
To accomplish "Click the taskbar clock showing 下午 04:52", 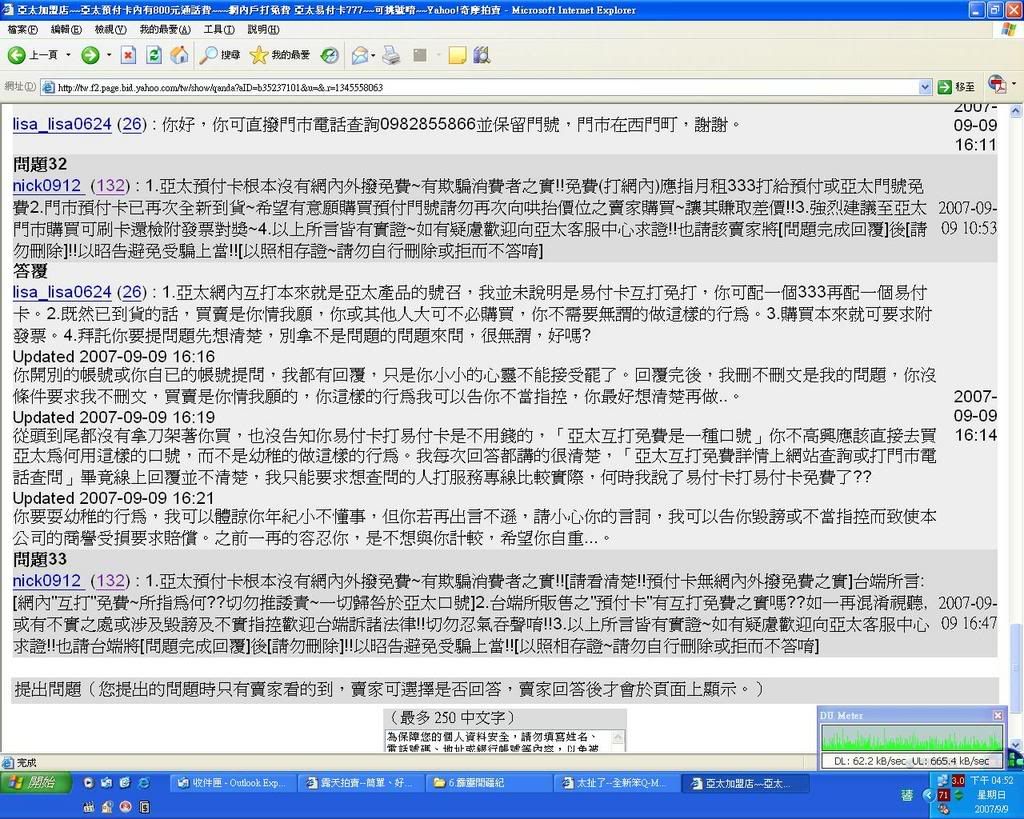I will point(991,780).
